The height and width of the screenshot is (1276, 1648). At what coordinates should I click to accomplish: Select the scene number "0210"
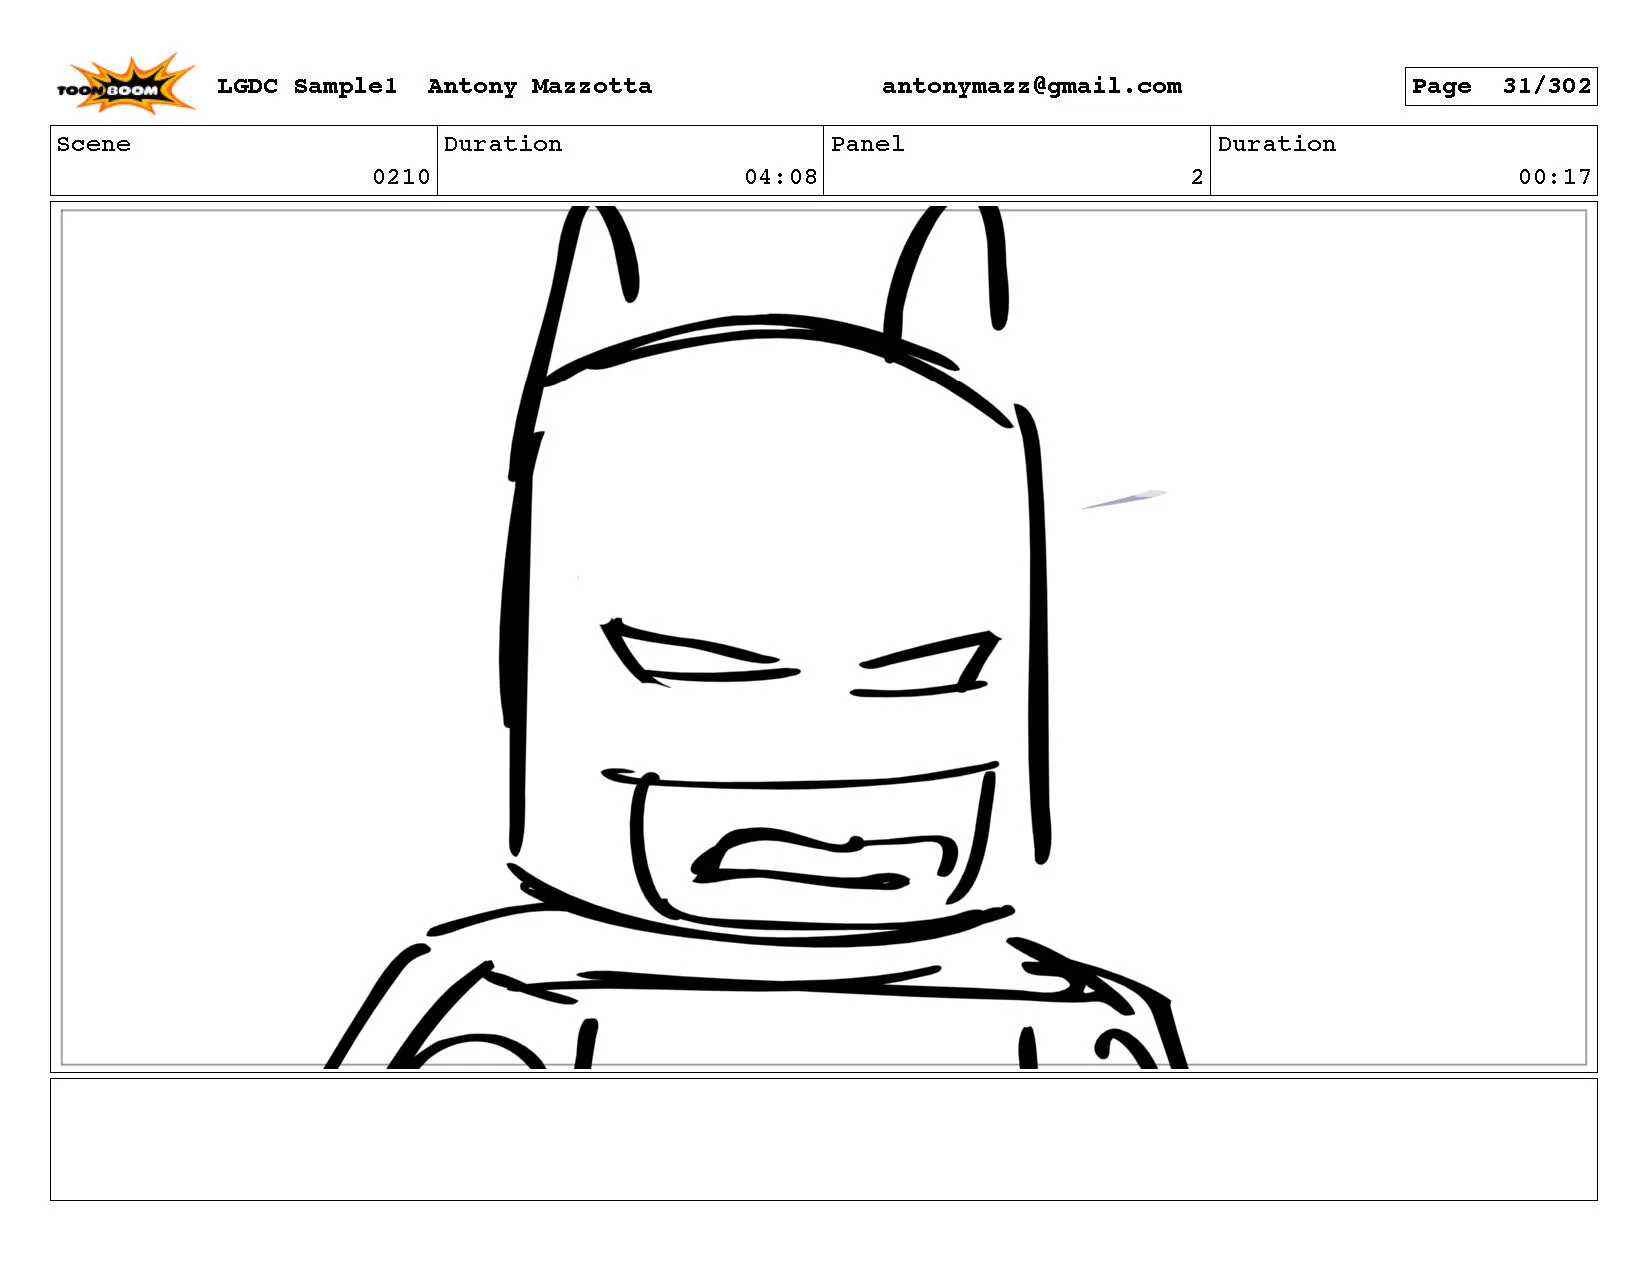tap(401, 177)
